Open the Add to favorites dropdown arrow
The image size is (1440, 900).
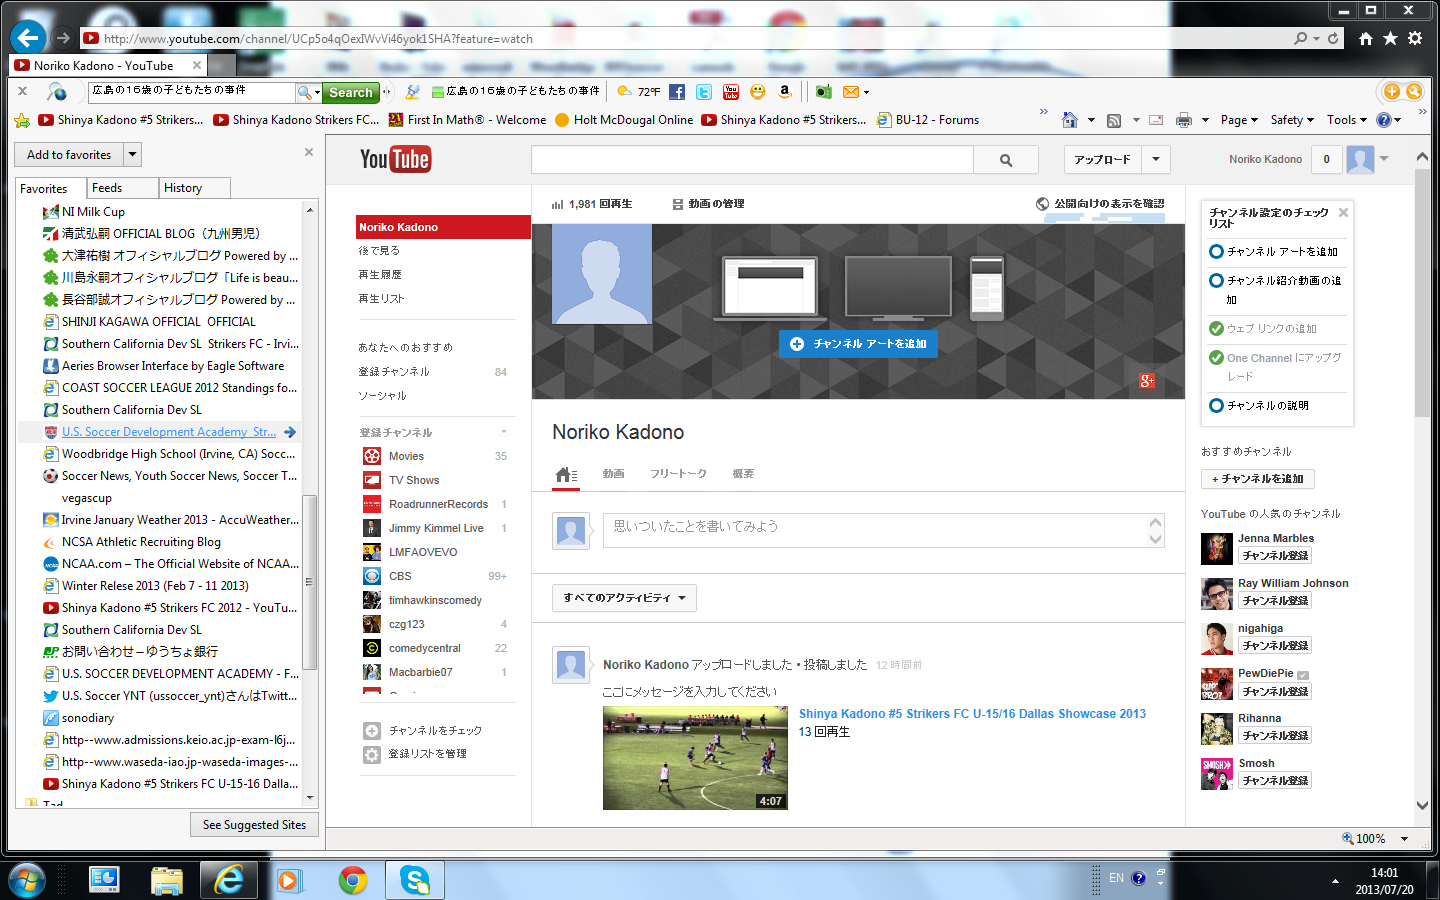133,155
